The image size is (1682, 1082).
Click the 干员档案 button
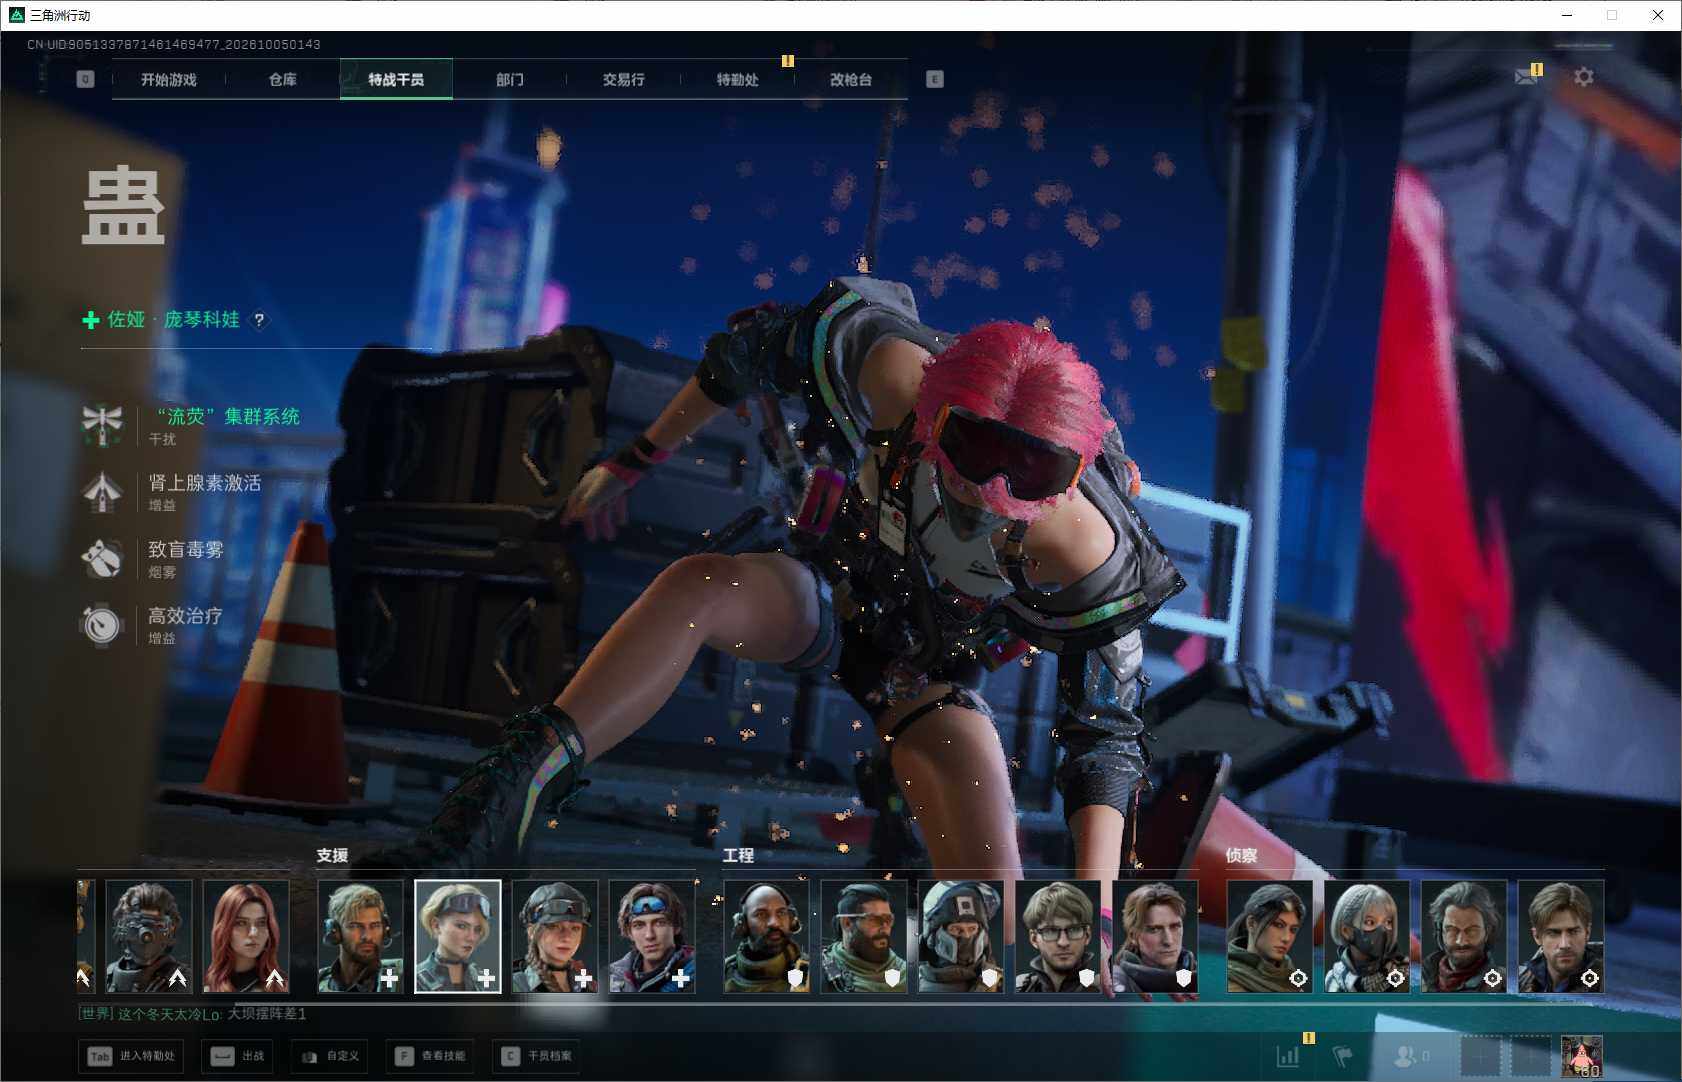click(x=538, y=1056)
